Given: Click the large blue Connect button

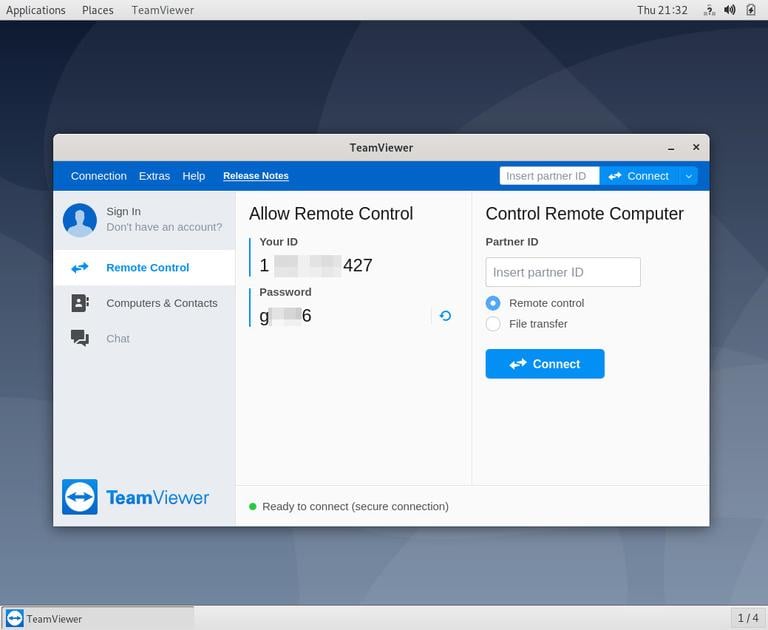Looking at the screenshot, I should coord(545,363).
